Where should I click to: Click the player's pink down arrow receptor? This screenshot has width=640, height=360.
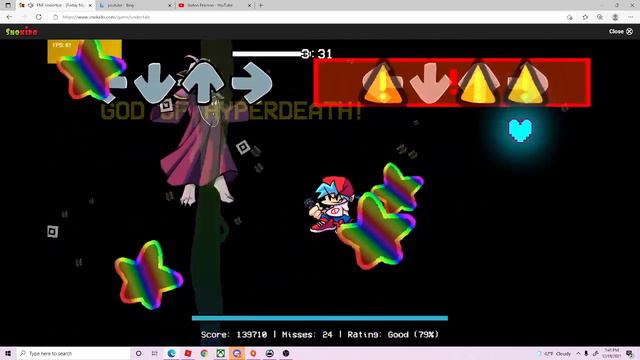(430, 83)
